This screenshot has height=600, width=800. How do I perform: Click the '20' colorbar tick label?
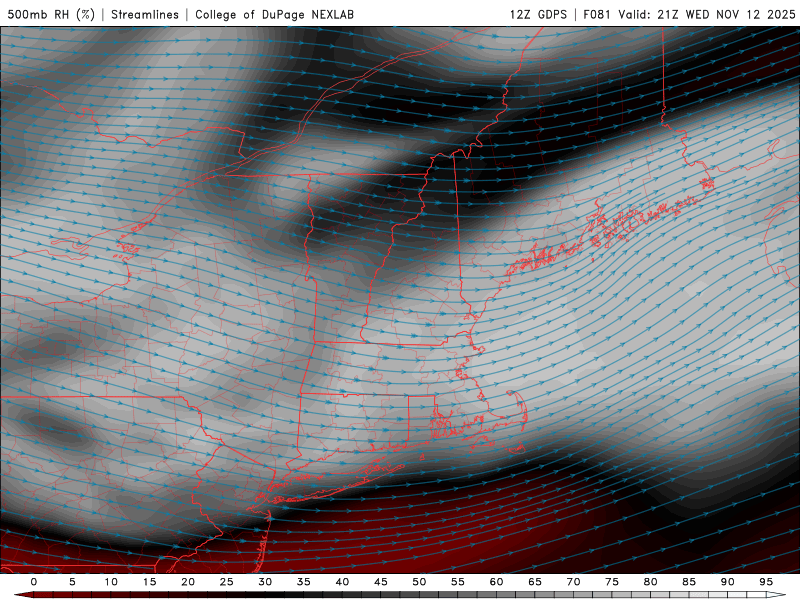click(188, 582)
